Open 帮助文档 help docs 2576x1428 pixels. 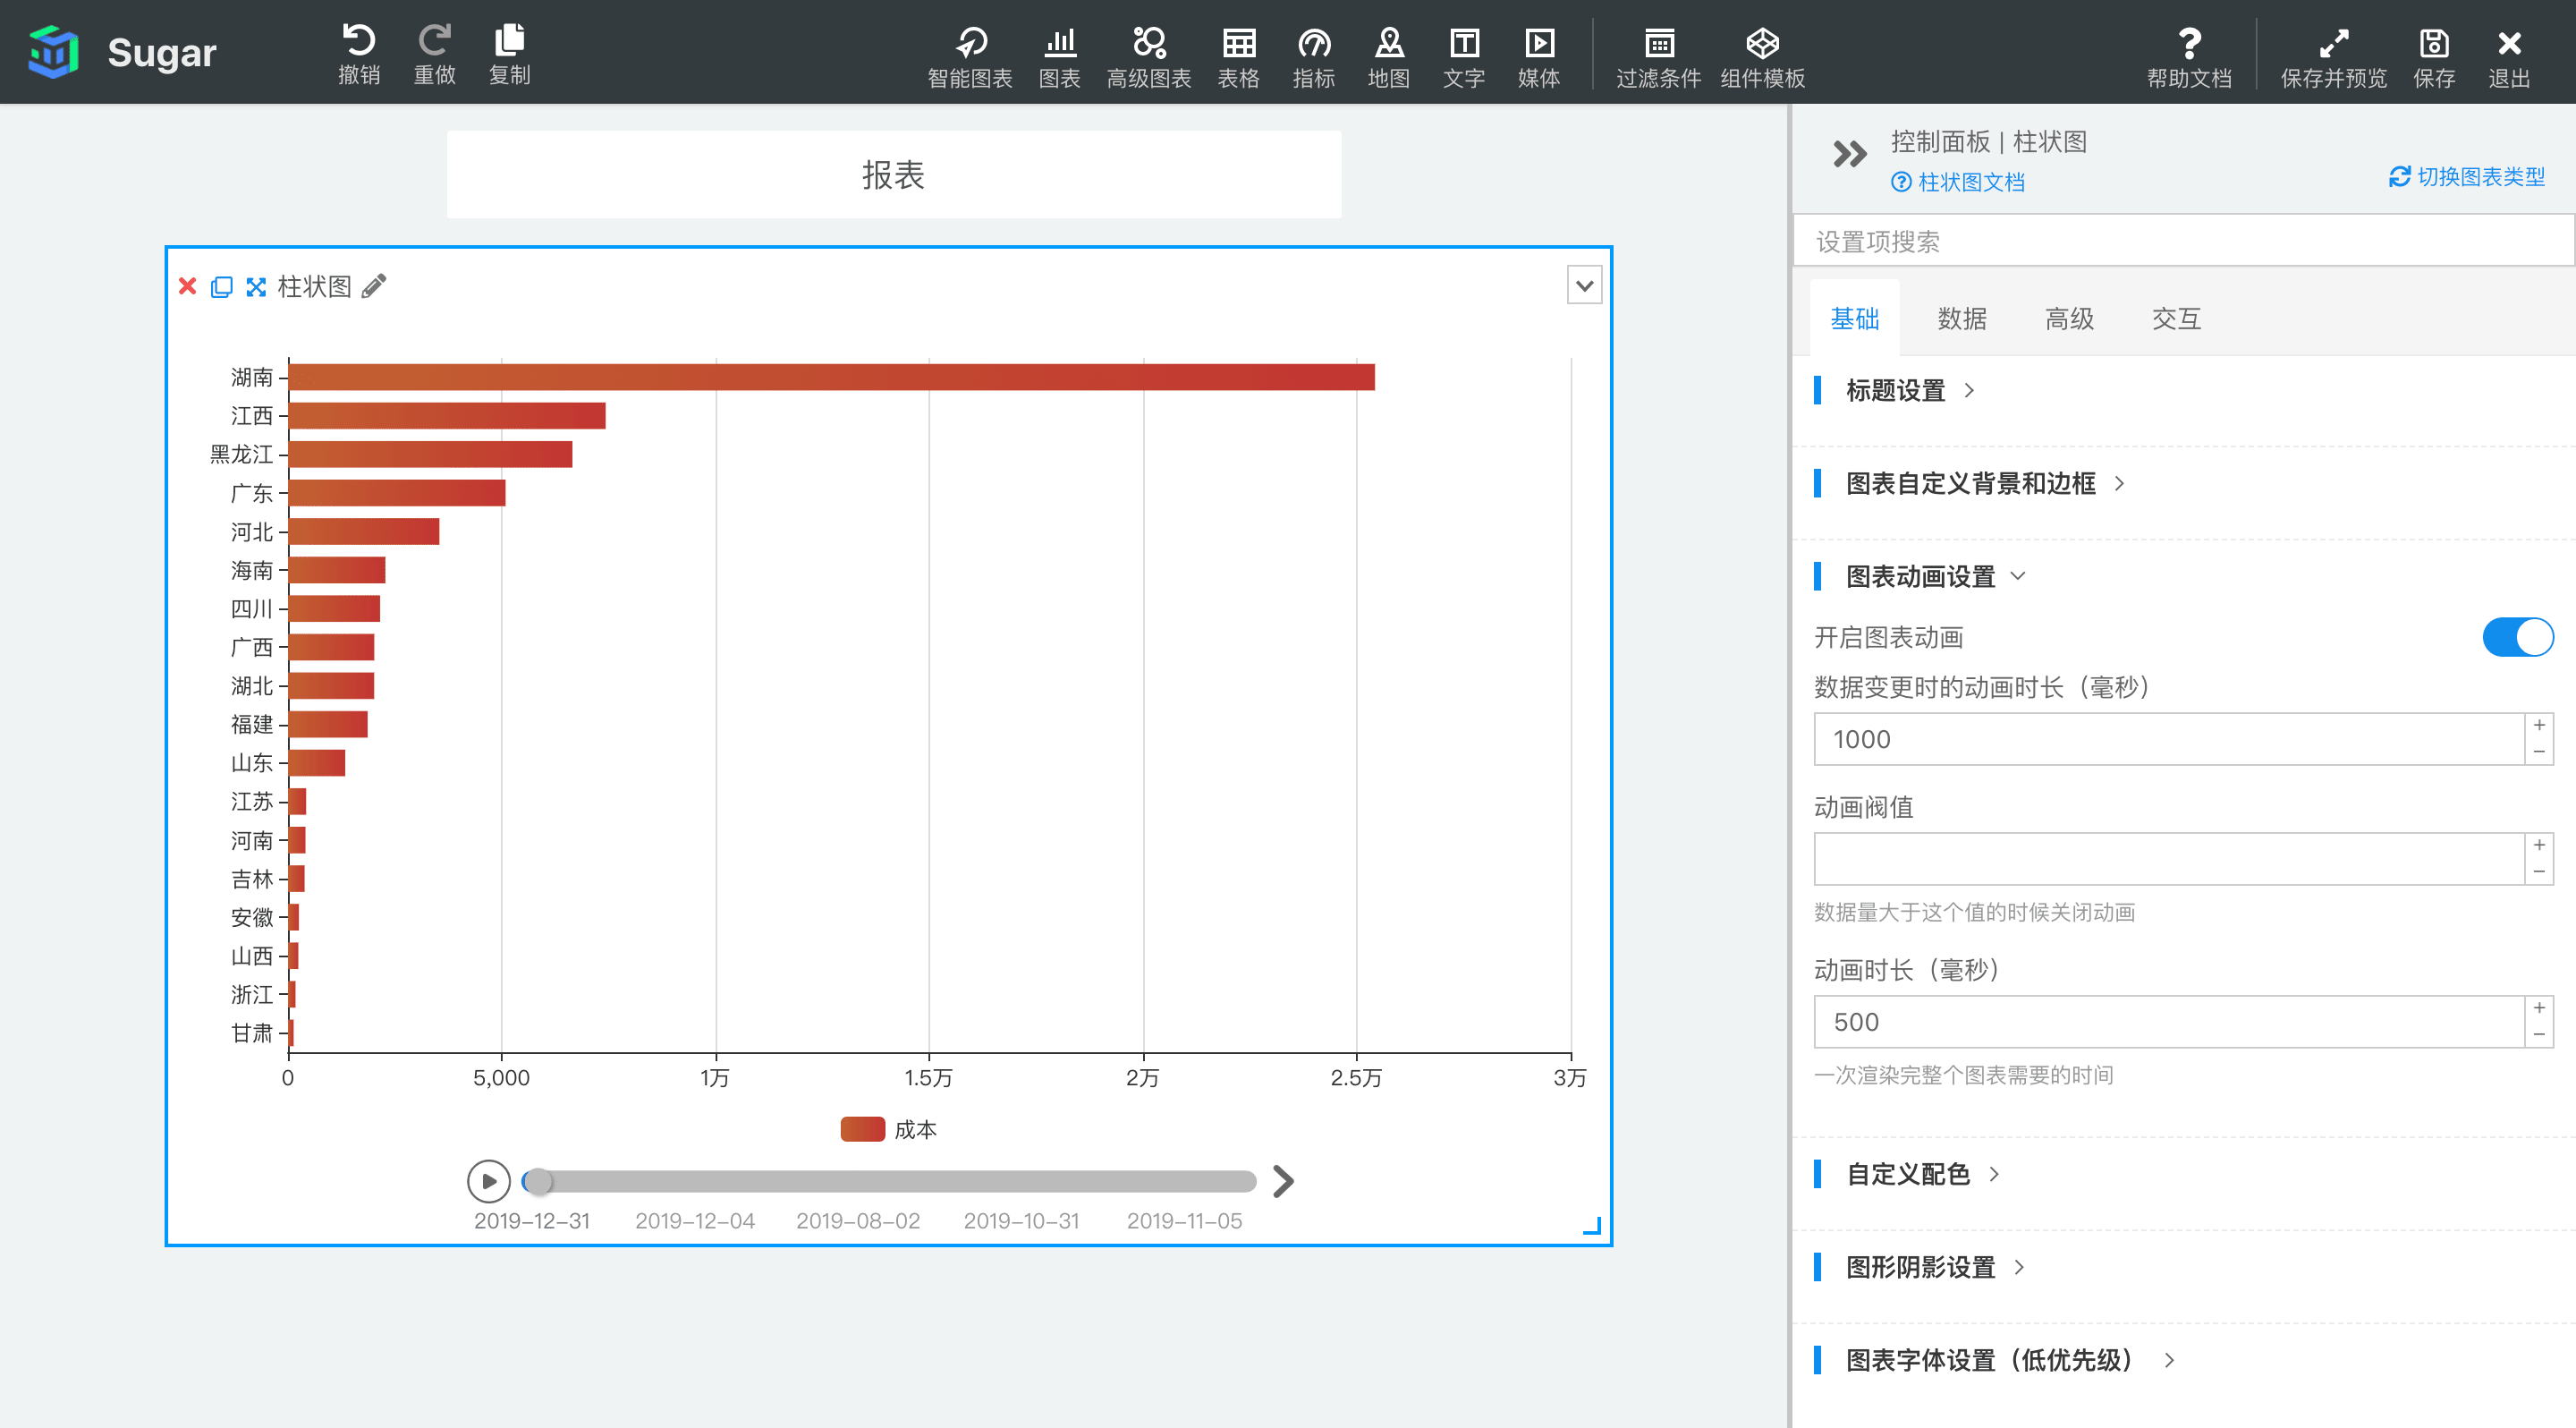2189,57
